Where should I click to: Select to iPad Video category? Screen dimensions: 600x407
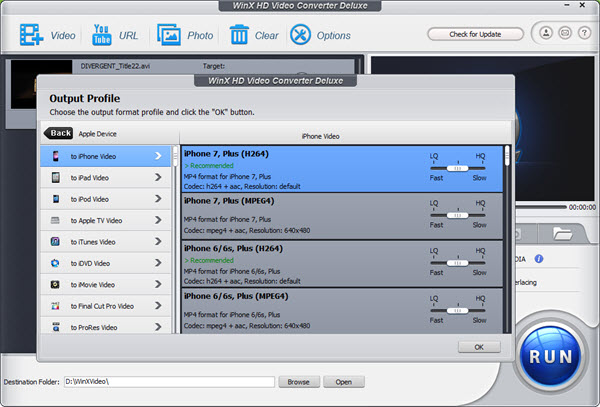coord(106,177)
